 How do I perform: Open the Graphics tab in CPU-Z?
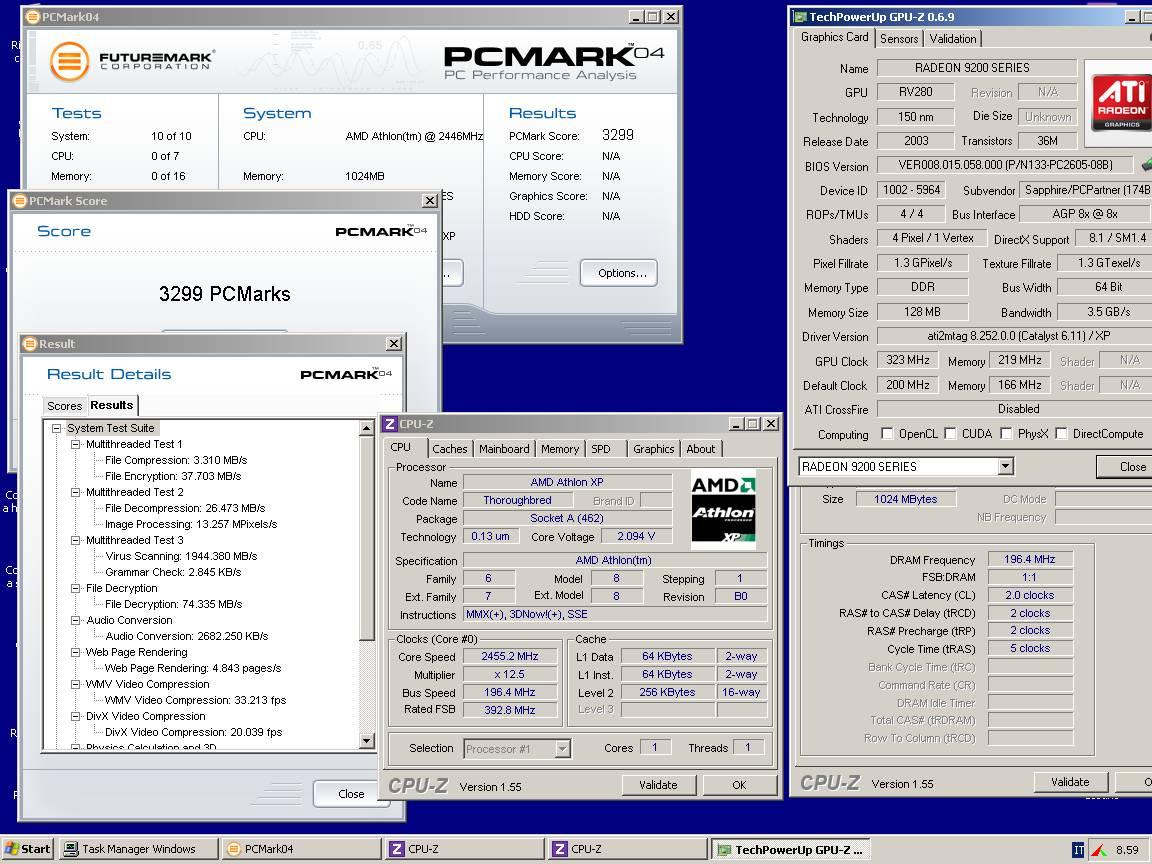653,449
